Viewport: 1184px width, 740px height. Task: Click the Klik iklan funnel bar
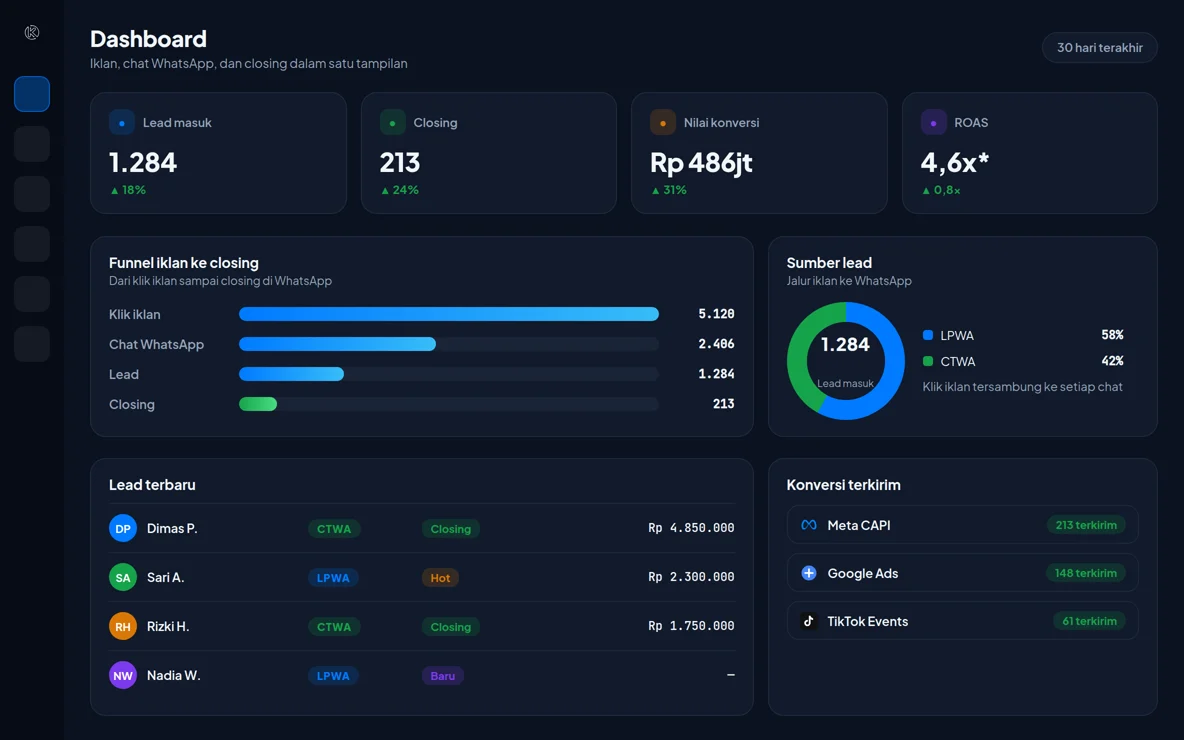click(449, 314)
